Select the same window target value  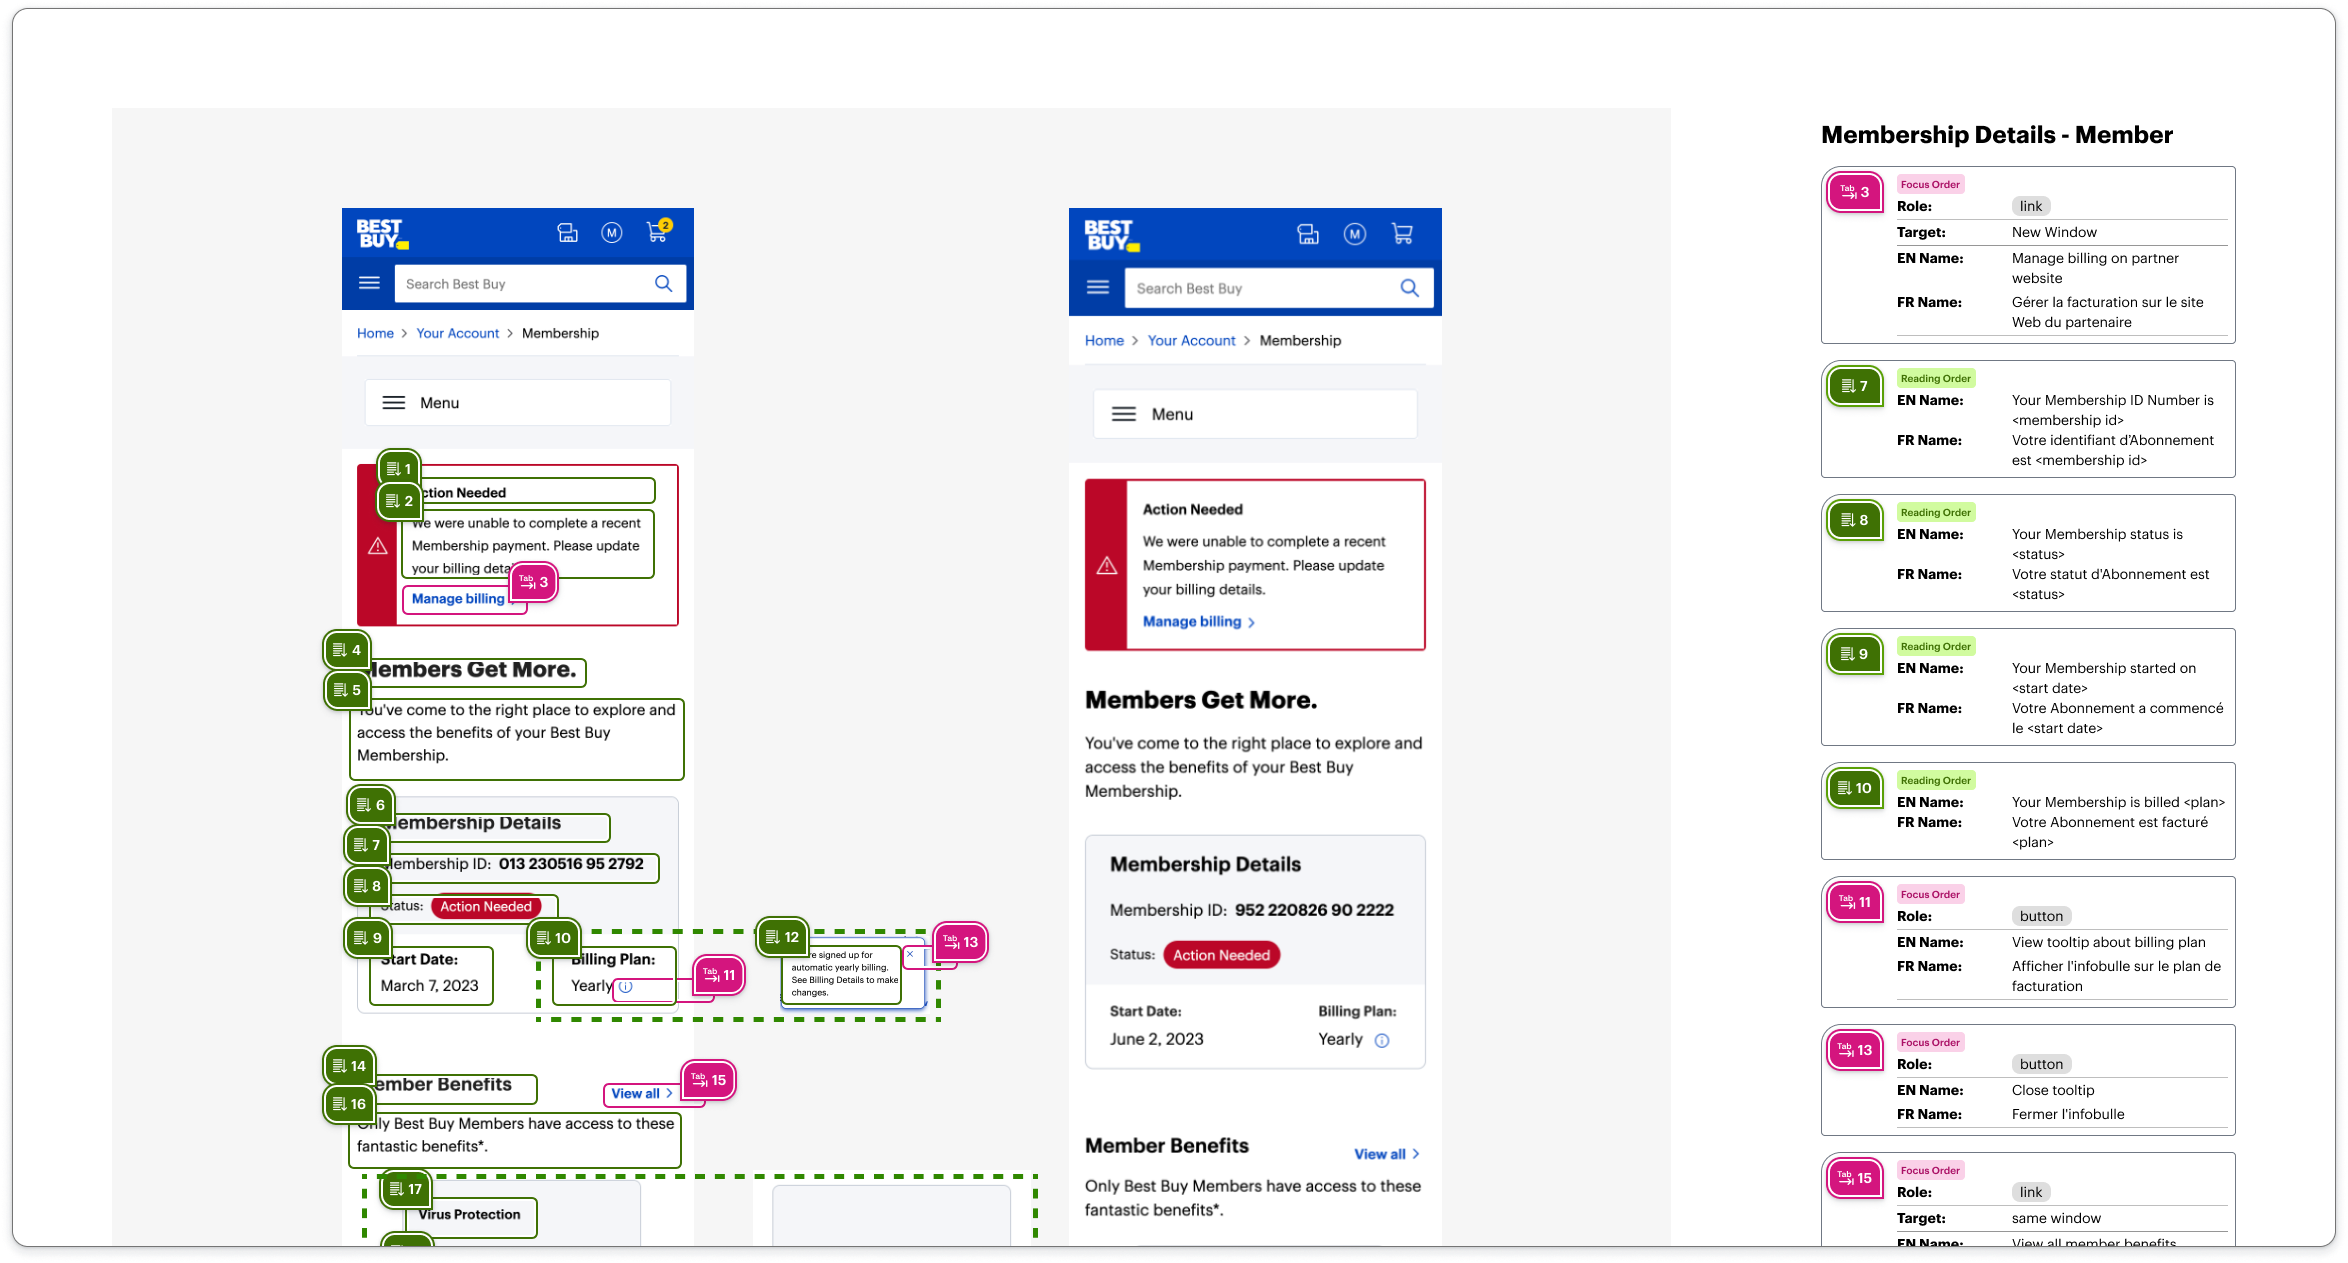tap(2056, 1219)
